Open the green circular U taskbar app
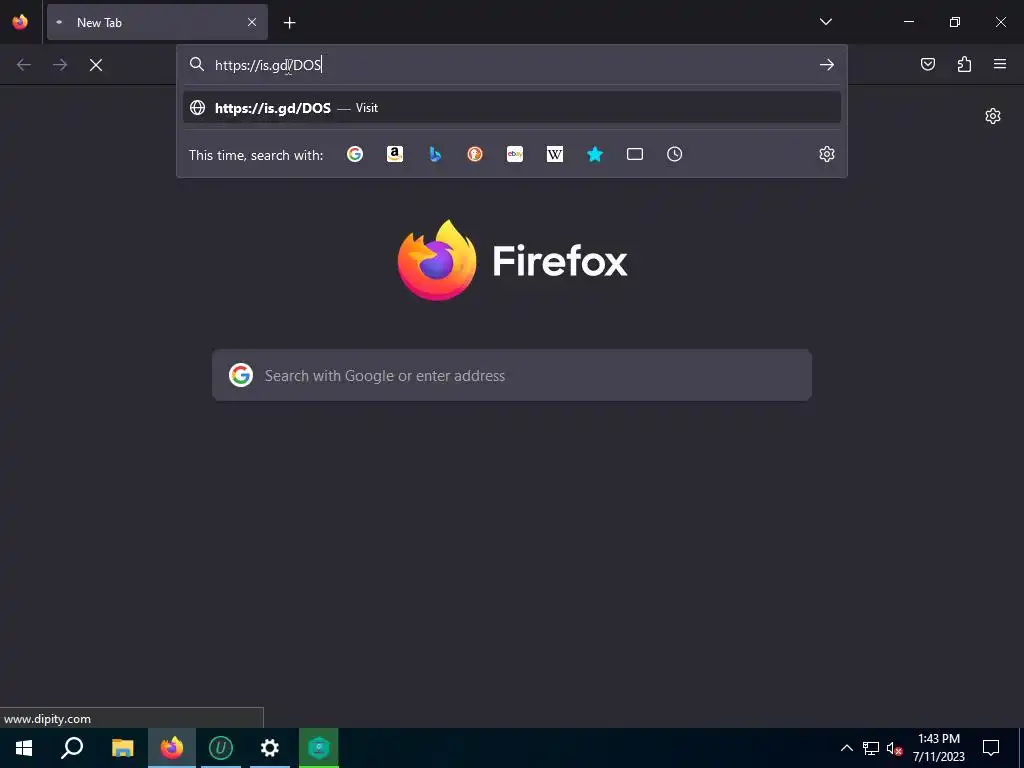This screenshot has height=768, width=1024. [221, 748]
